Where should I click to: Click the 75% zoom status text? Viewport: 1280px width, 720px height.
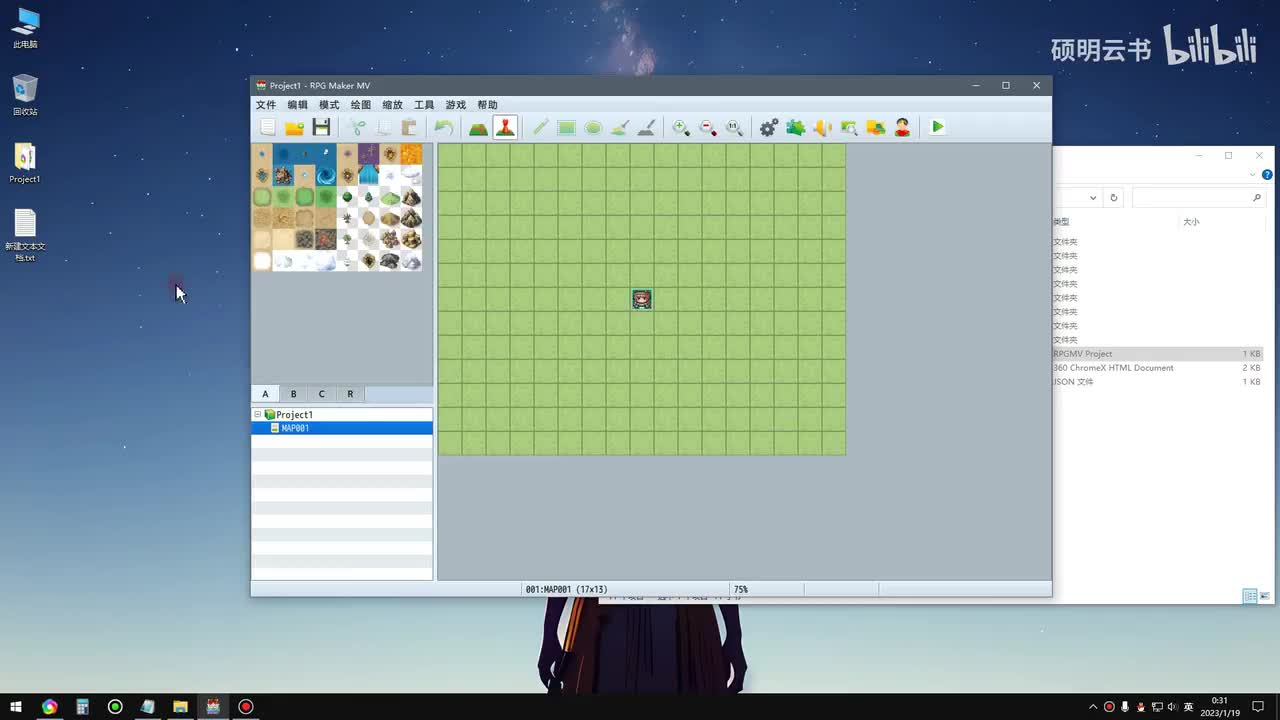click(x=741, y=590)
